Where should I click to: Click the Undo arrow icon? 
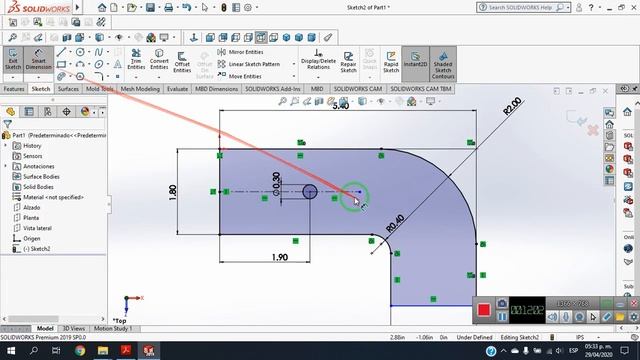pos(187,7)
